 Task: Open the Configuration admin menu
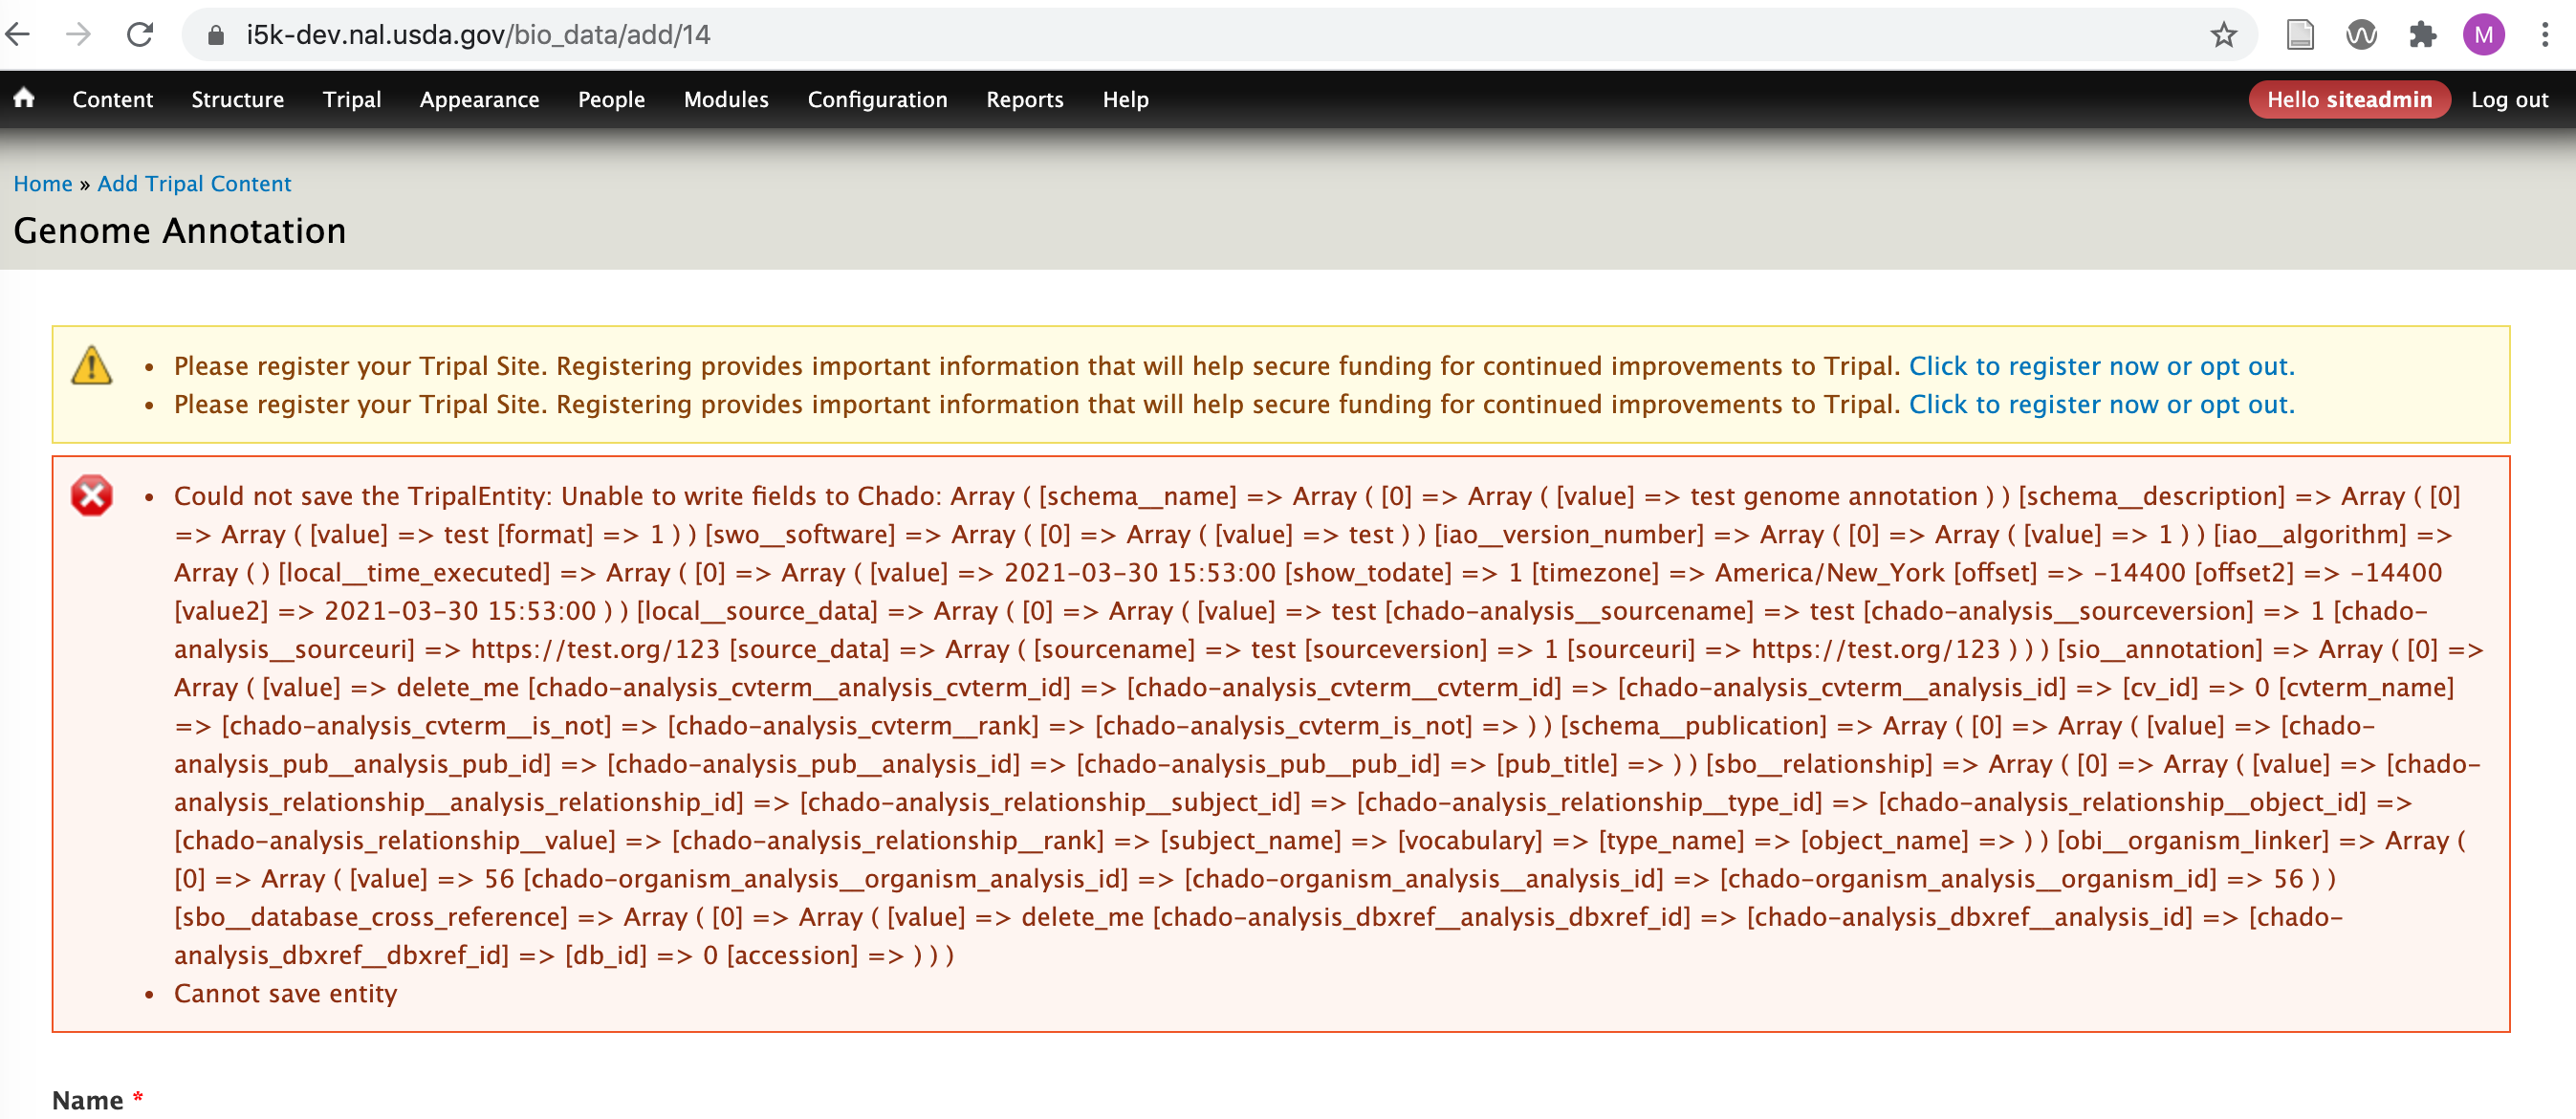[x=877, y=99]
